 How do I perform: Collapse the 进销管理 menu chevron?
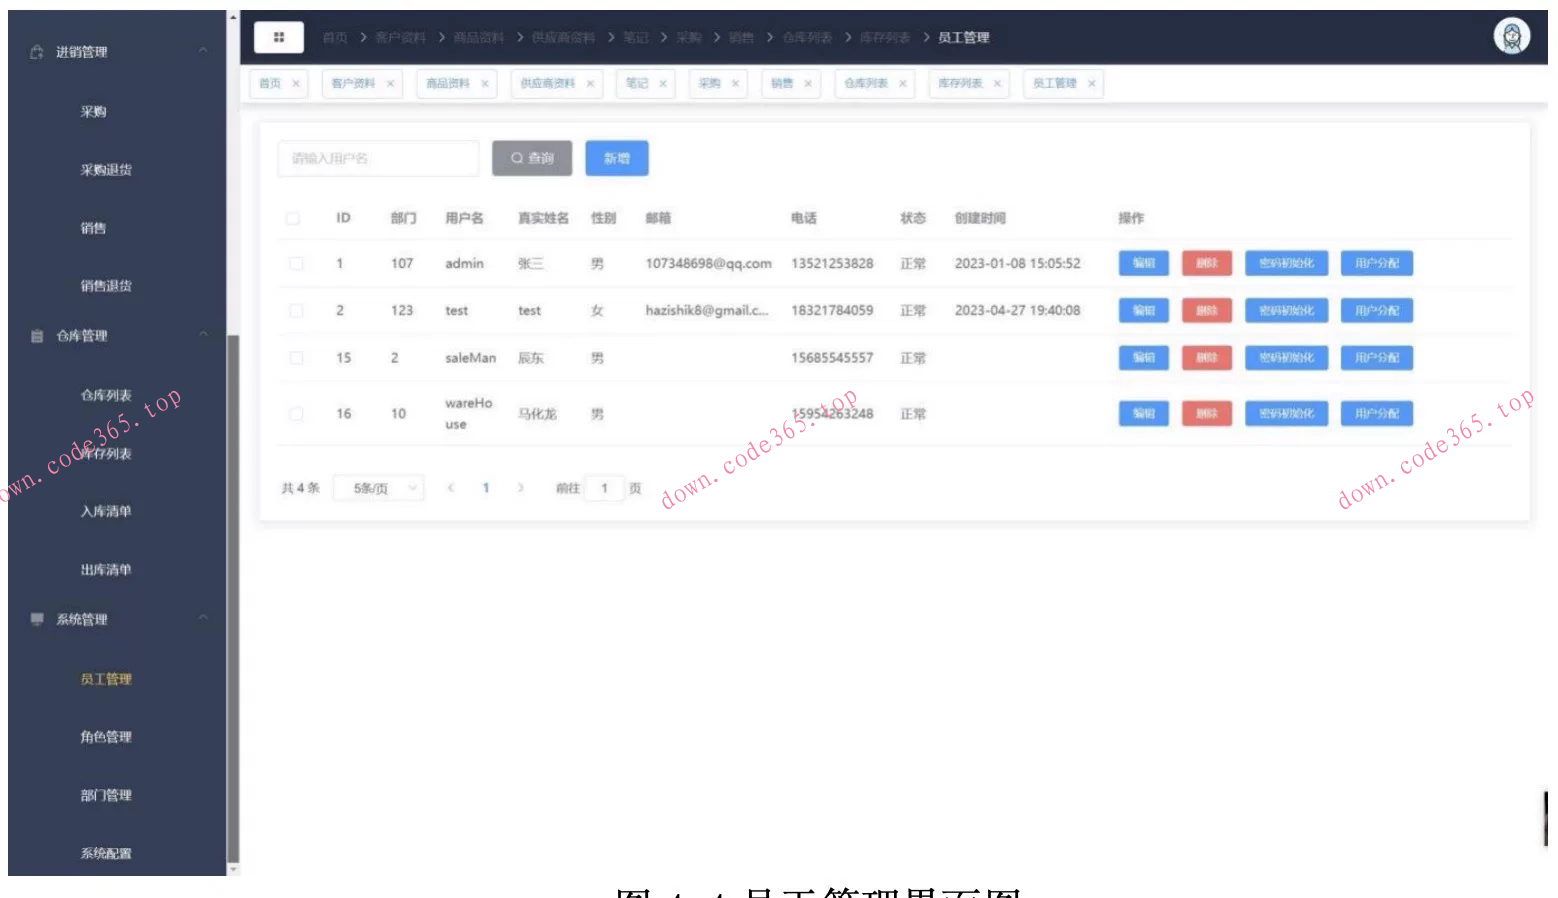click(203, 51)
